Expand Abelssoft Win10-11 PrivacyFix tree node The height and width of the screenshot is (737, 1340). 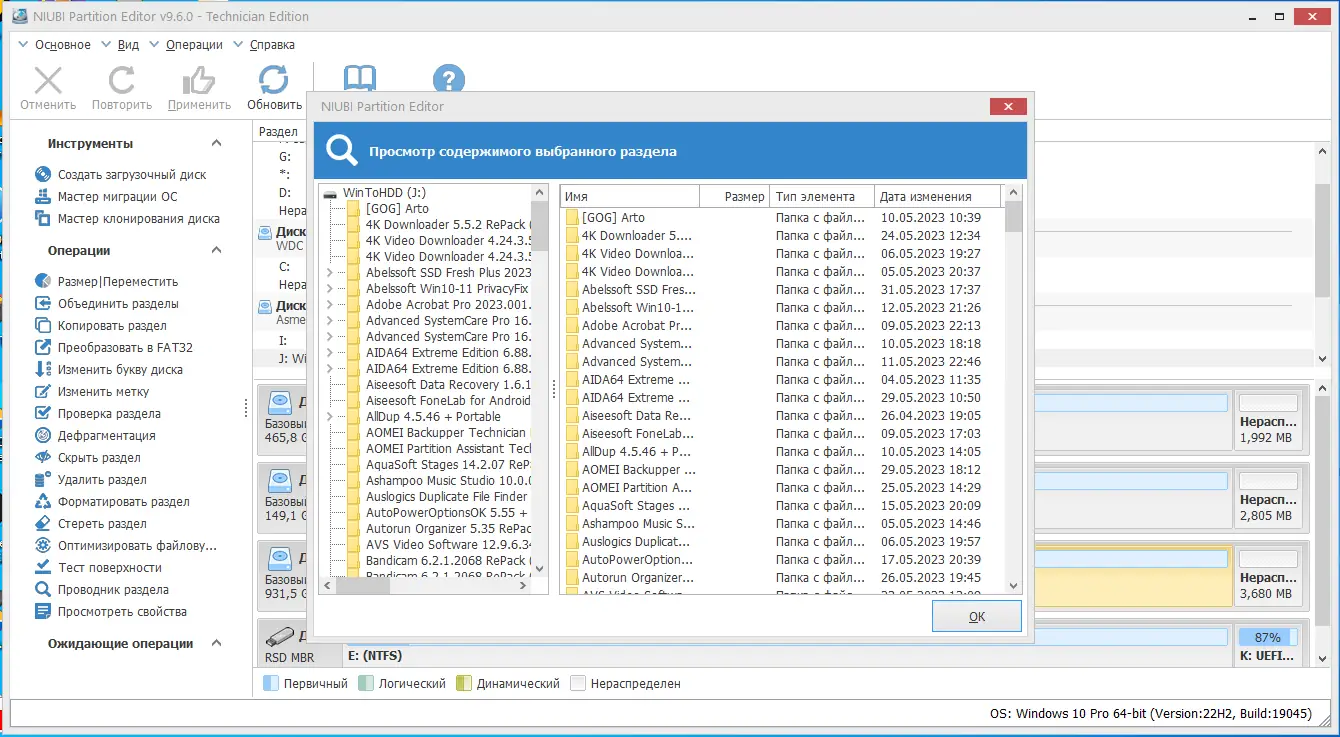pos(330,289)
